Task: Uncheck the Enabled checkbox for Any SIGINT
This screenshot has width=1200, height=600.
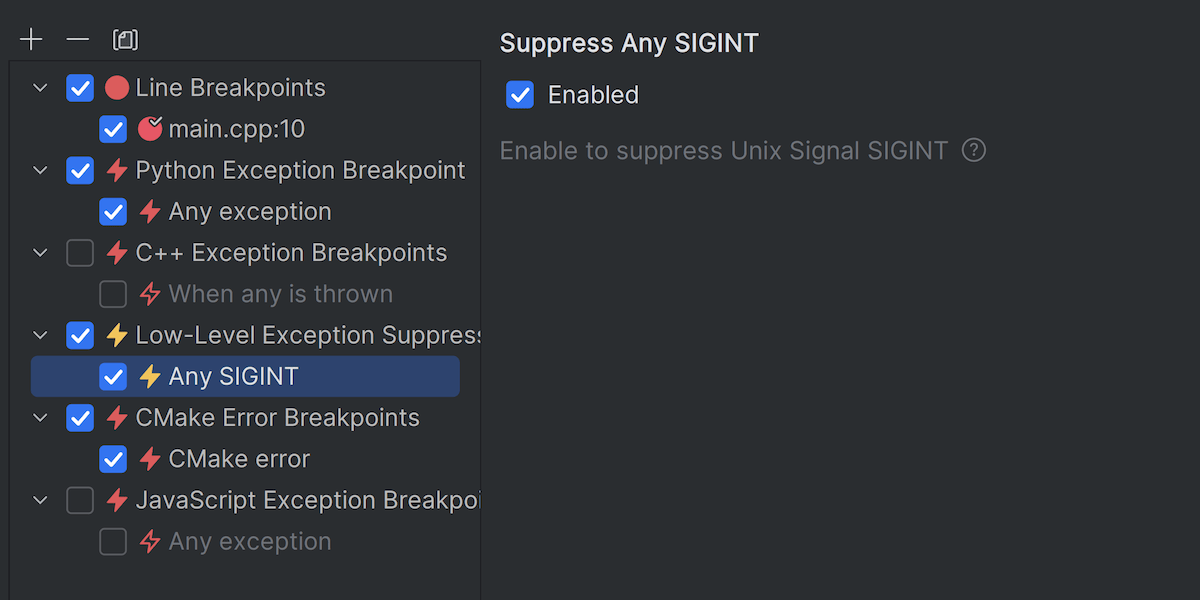Action: pos(520,95)
